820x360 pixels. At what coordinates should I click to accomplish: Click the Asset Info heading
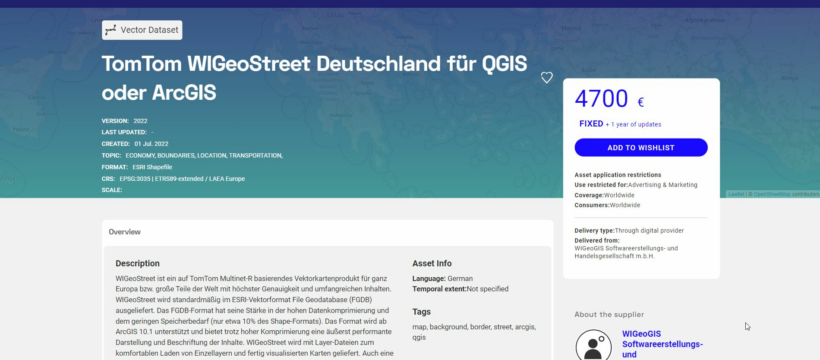tap(431, 263)
